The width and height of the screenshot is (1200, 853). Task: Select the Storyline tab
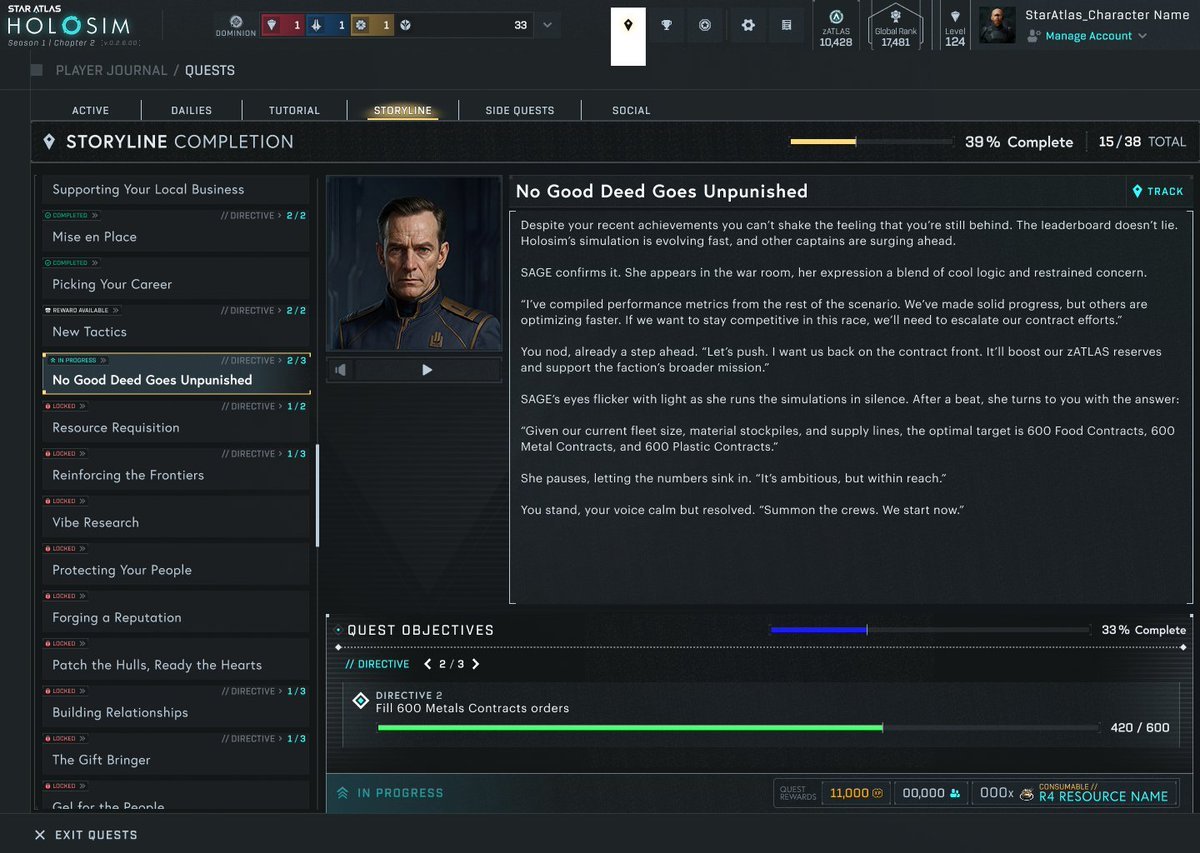point(403,110)
